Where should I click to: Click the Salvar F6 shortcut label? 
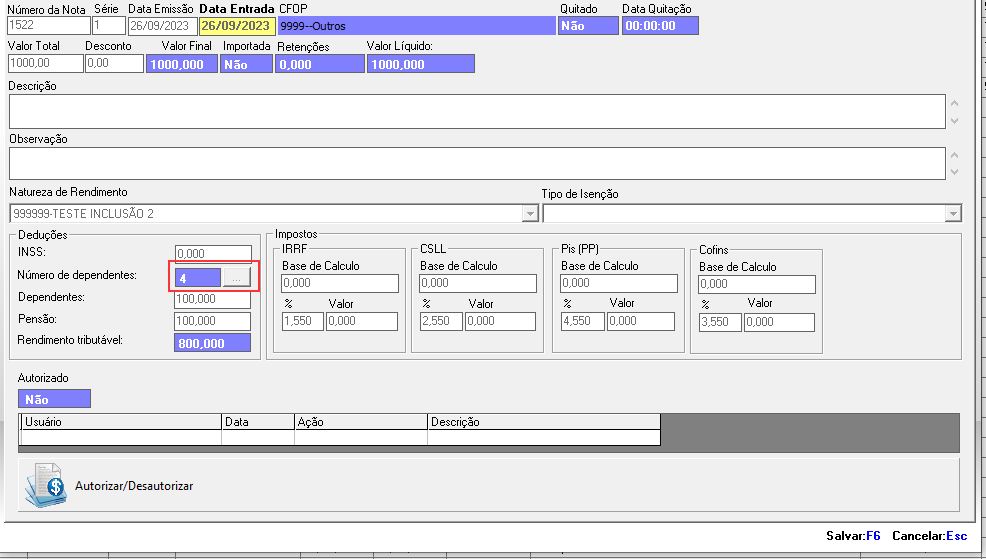tap(853, 536)
